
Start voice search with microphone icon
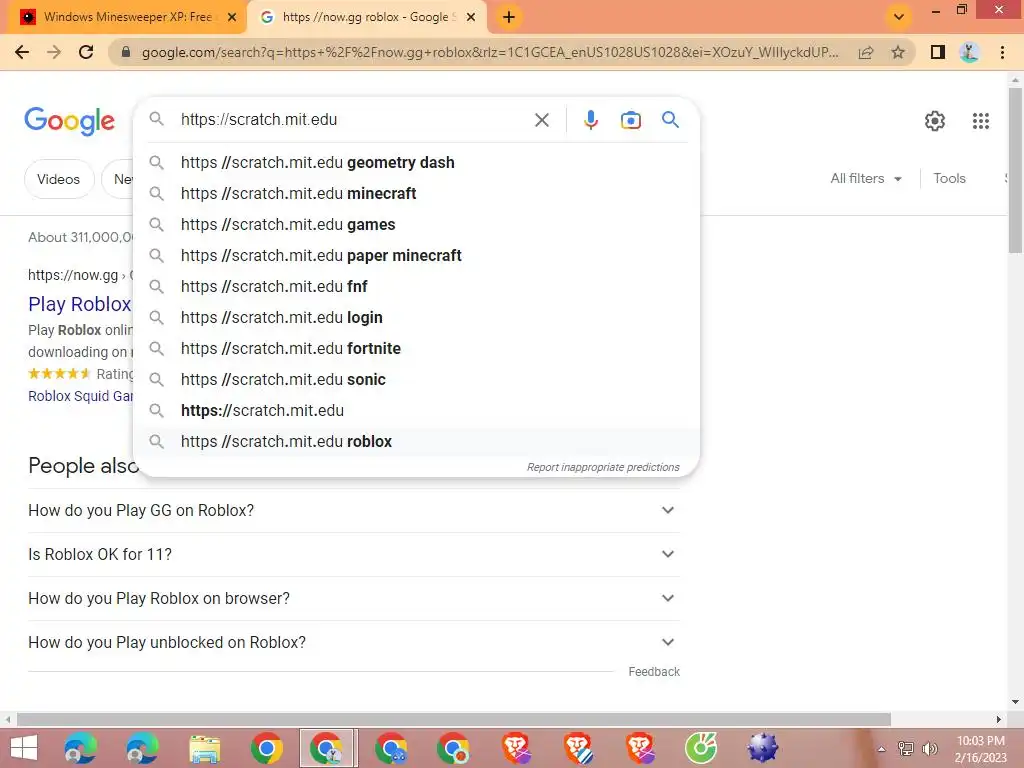click(x=590, y=120)
